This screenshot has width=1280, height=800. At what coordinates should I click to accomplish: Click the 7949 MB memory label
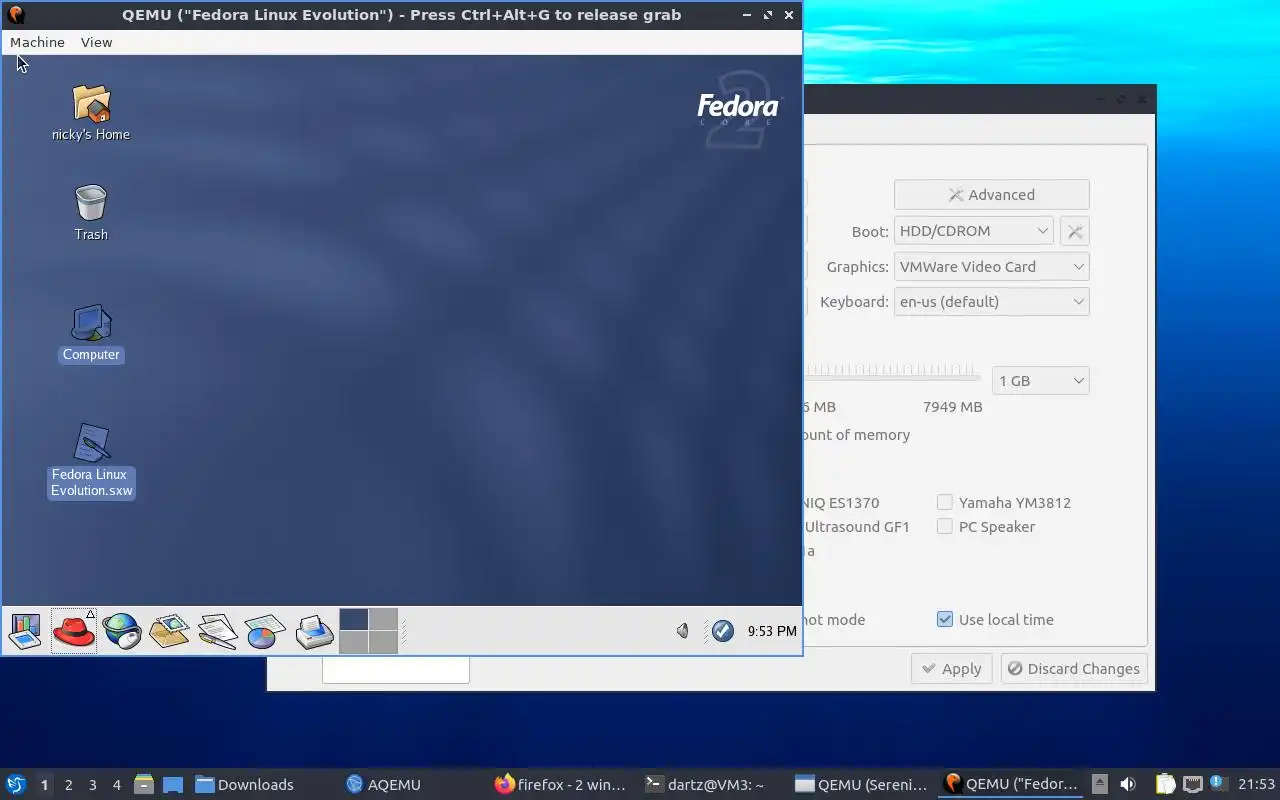pyautogui.click(x=952, y=407)
